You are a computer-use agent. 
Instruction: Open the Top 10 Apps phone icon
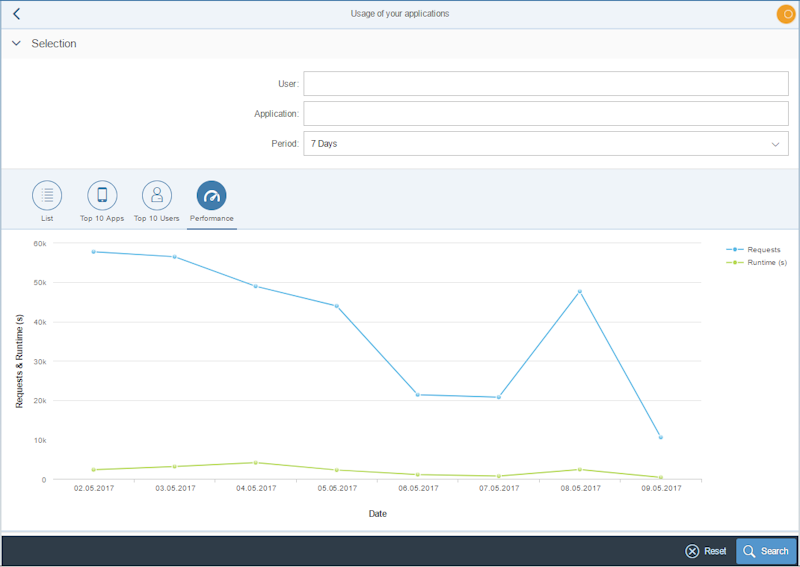tap(102, 195)
